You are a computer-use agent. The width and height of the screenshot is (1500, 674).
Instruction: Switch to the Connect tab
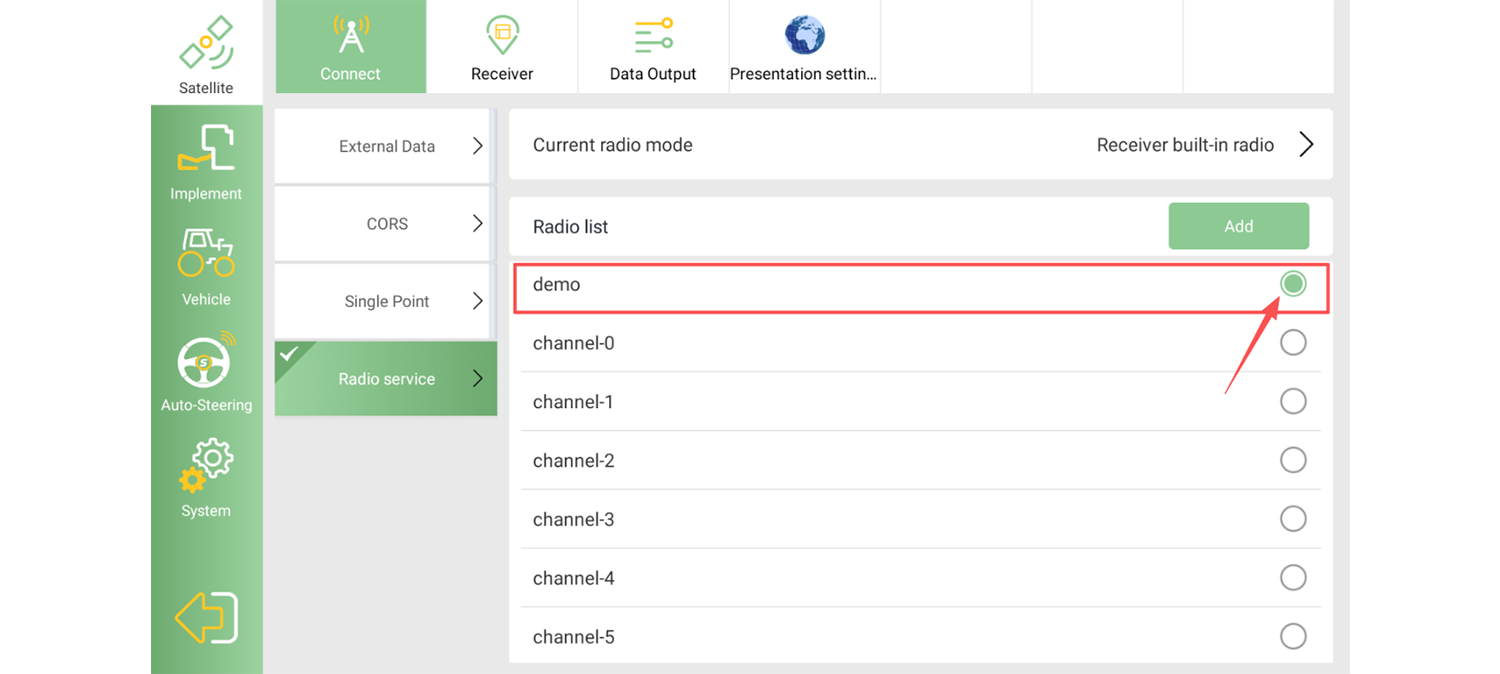[x=351, y=47]
